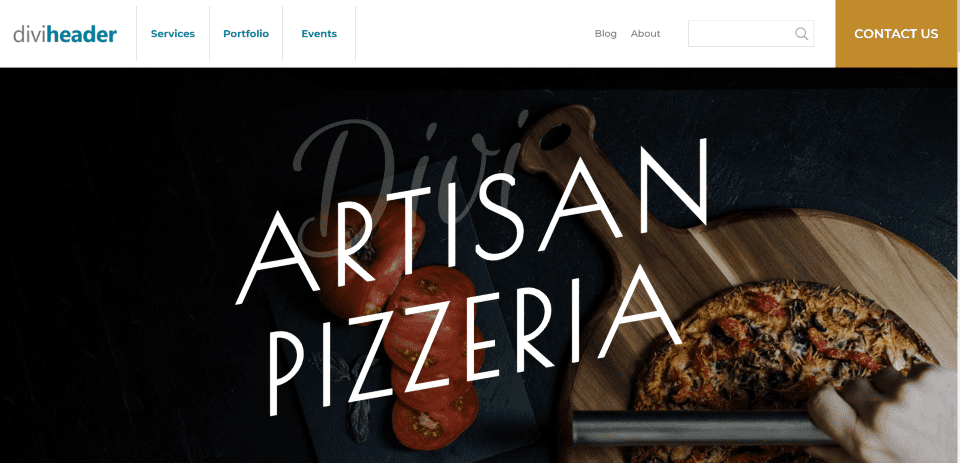960x463 pixels.
Task: Visit the Blog link
Action: coord(606,34)
